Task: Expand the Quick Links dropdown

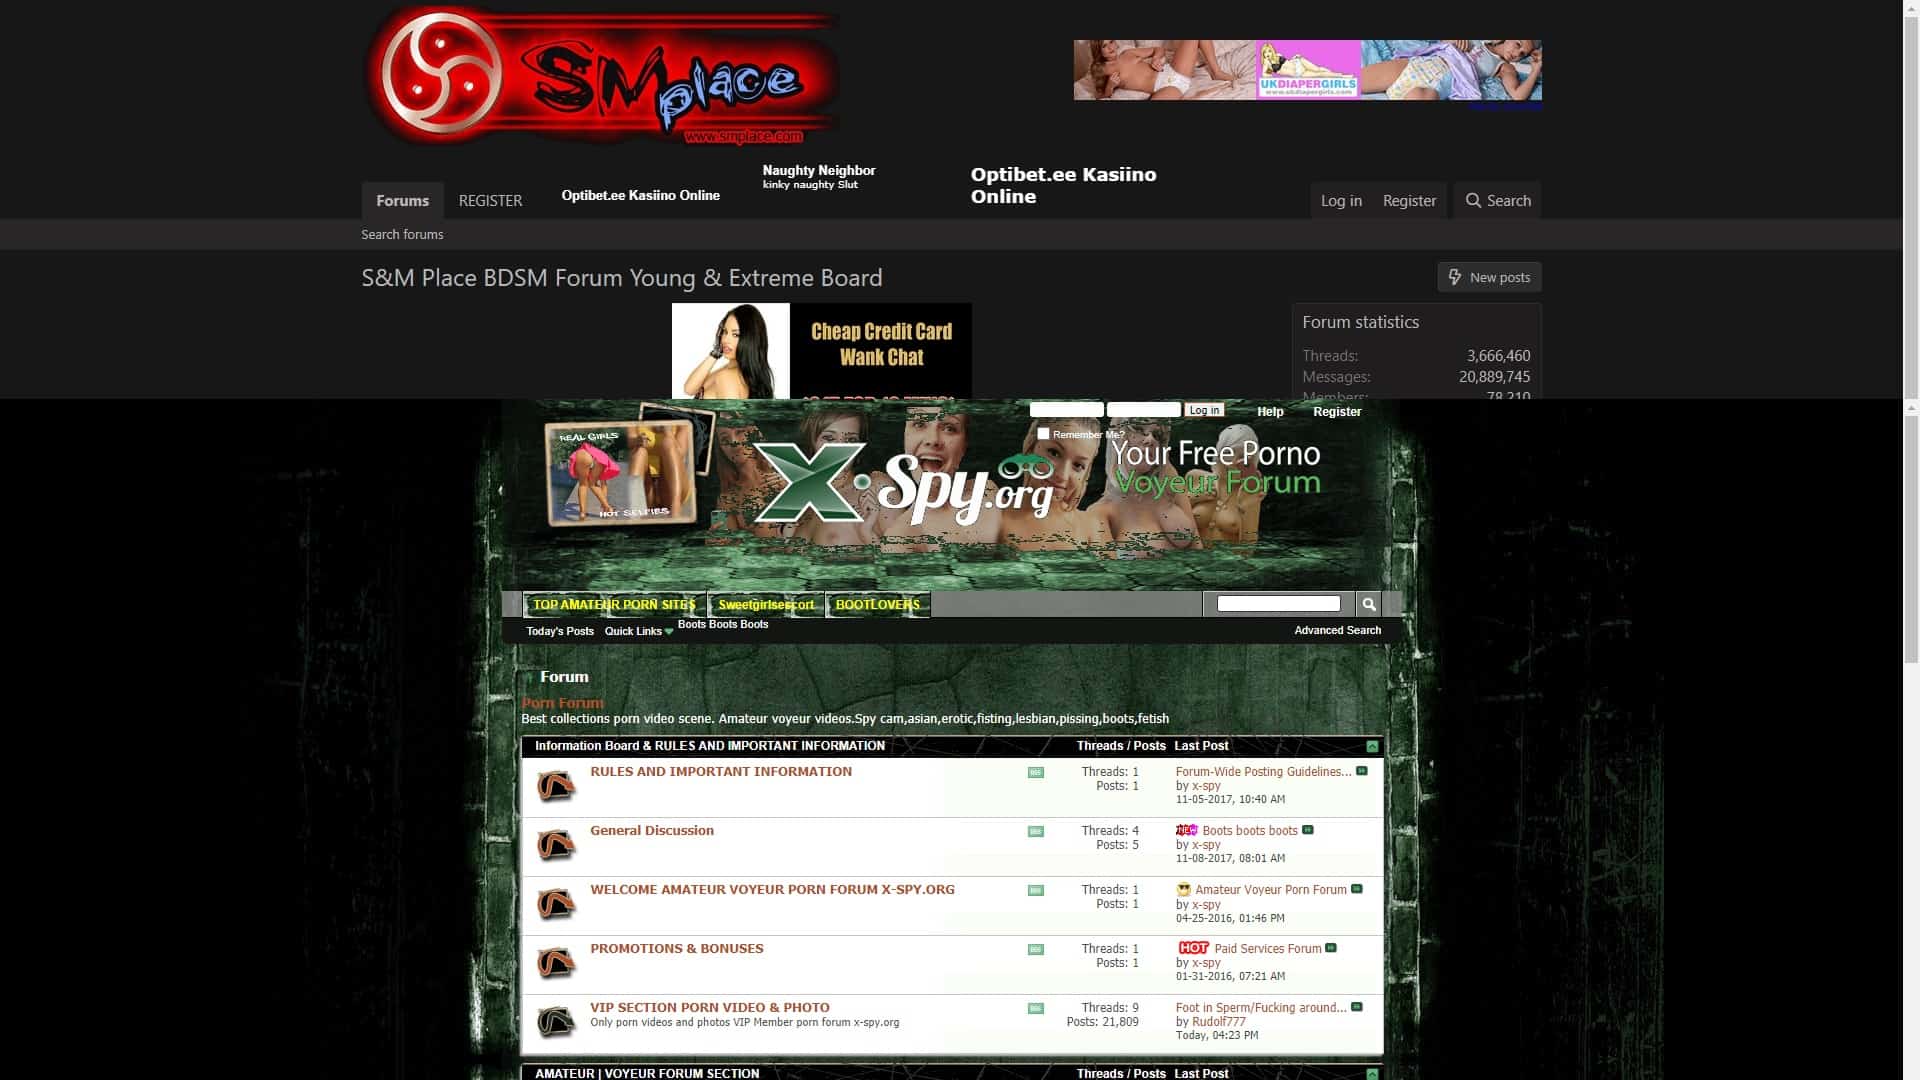Action: coord(638,631)
